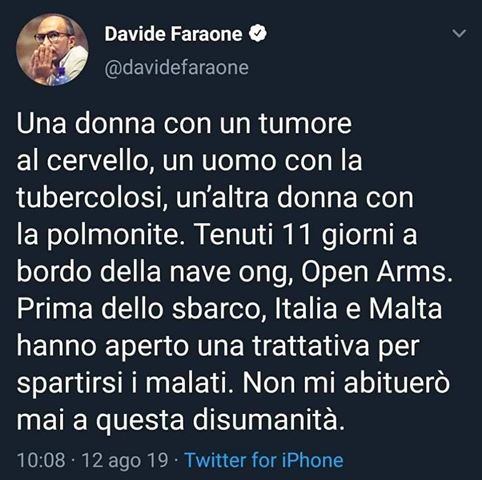This screenshot has width=482, height=480.
Task: Click the phrase 'Prima dello sbarco'
Action: point(138,309)
